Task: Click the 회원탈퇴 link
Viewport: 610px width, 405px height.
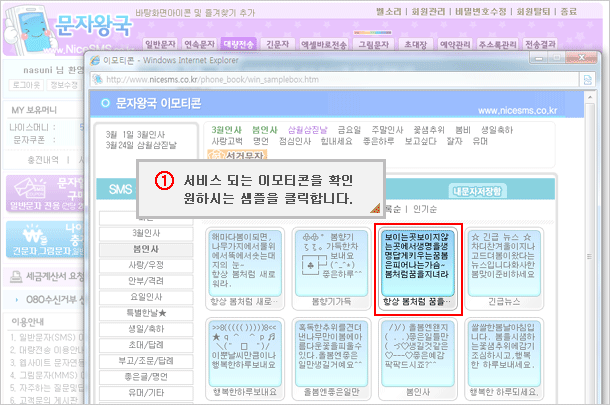Action: (x=533, y=12)
